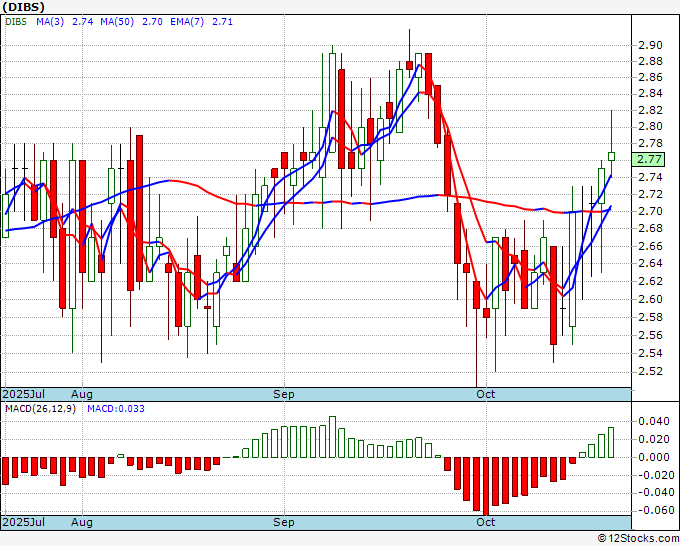Click Sep on the price chart axis
Screen dimensions: 680x546
pos(284,394)
